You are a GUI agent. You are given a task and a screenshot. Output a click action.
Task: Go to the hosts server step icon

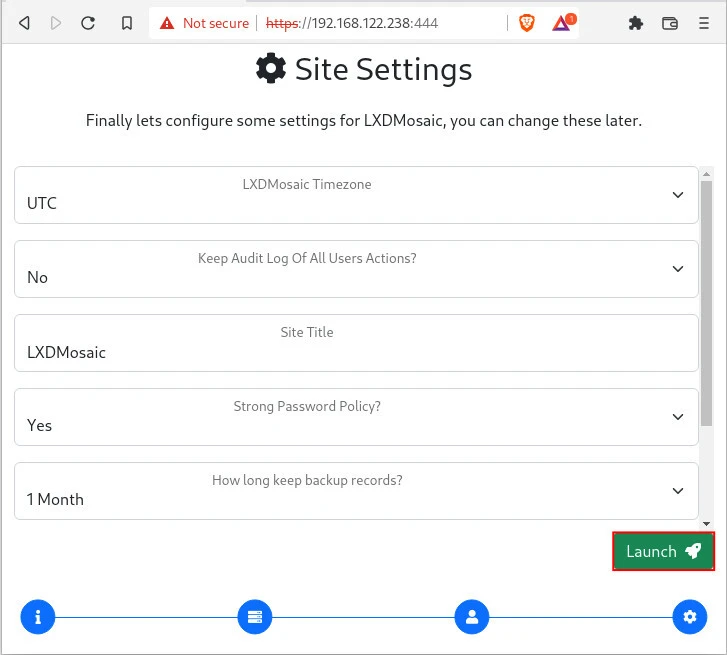pyautogui.click(x=255, y=617)
